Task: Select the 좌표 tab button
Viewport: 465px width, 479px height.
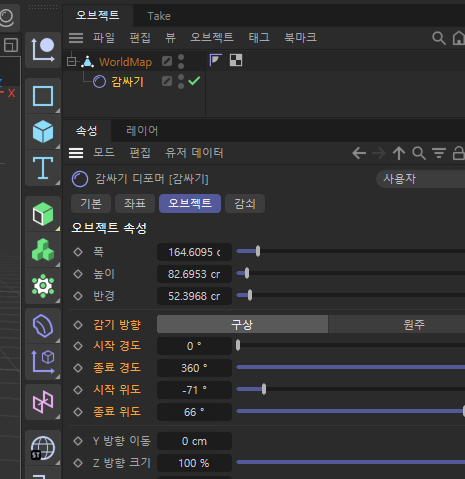Action: [135, 203]
